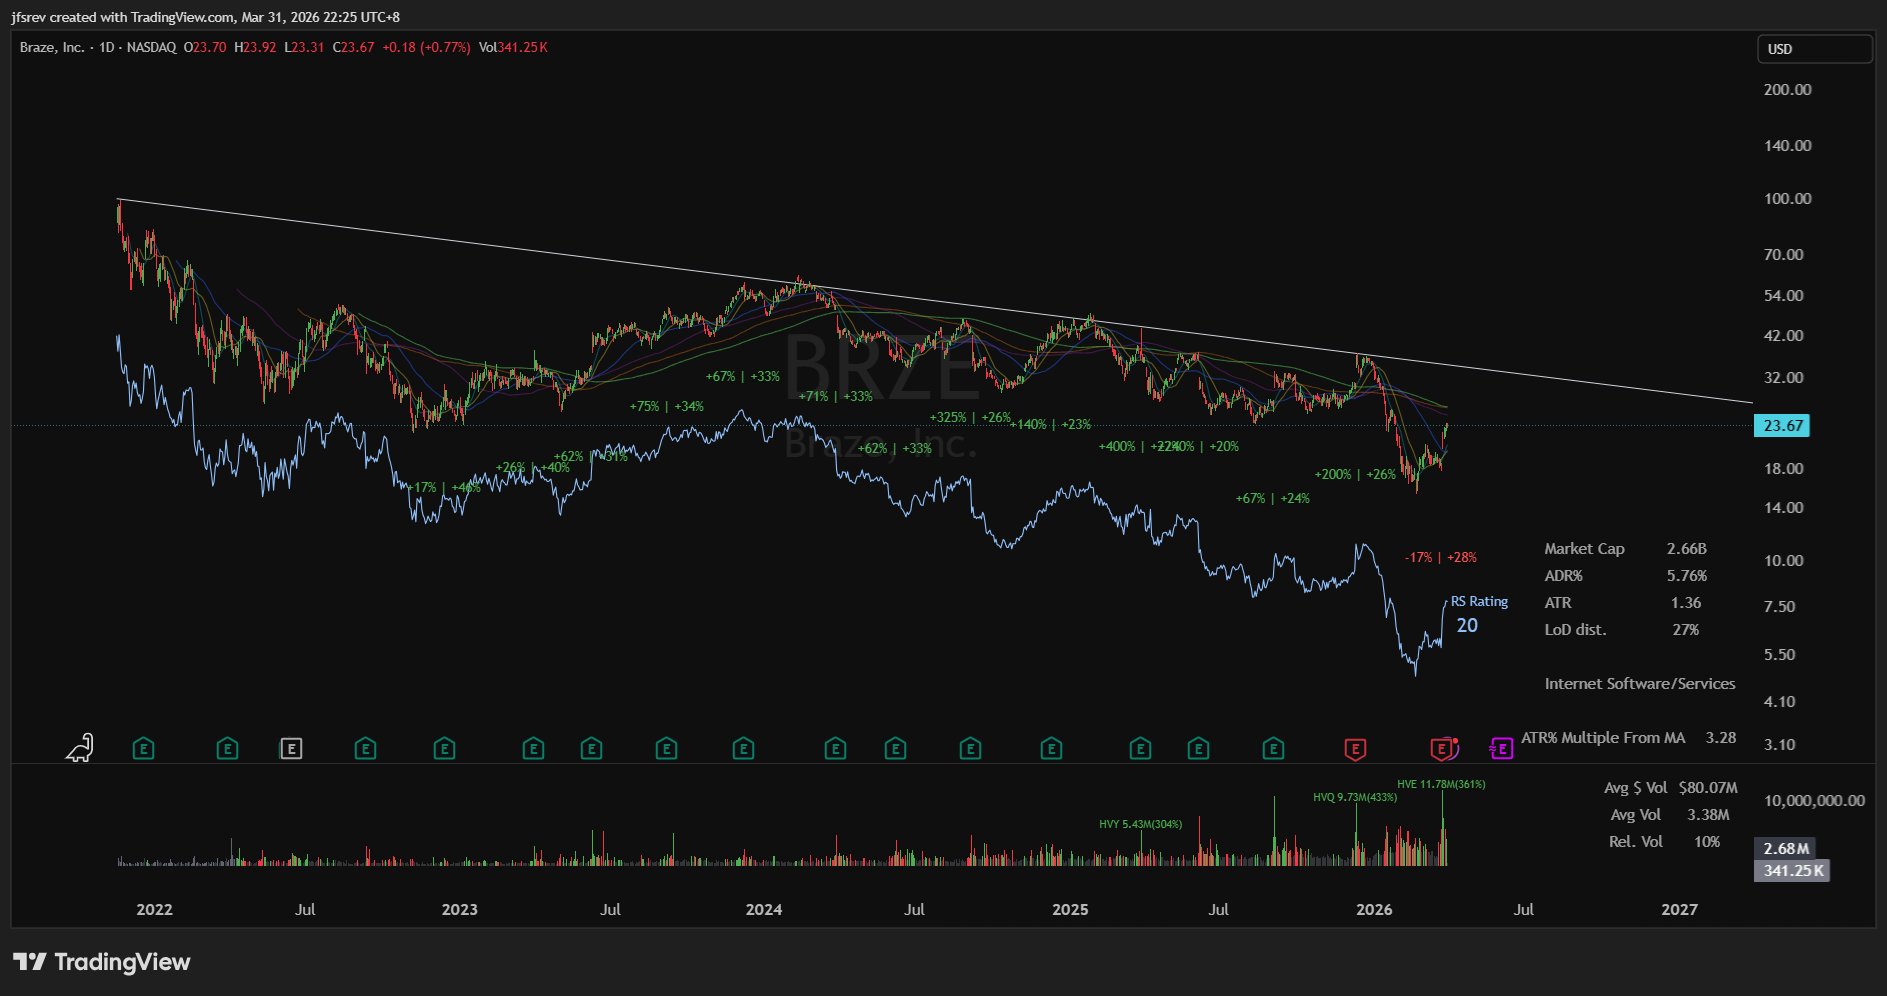Open the USD currency selector
Image resolution: width=1887 pixels, height=996 pixels.
pos(1814,49)
